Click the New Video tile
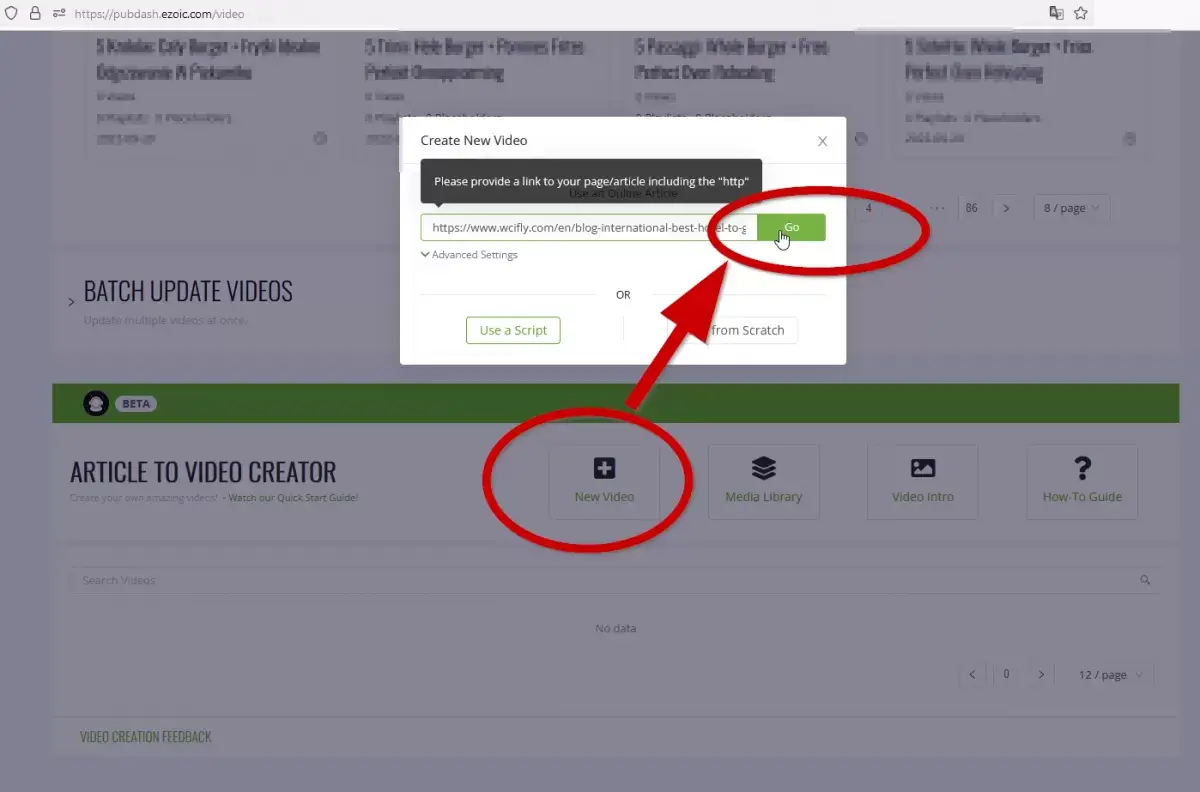The width and height of the screenshot is (1200, 792). 604,482
